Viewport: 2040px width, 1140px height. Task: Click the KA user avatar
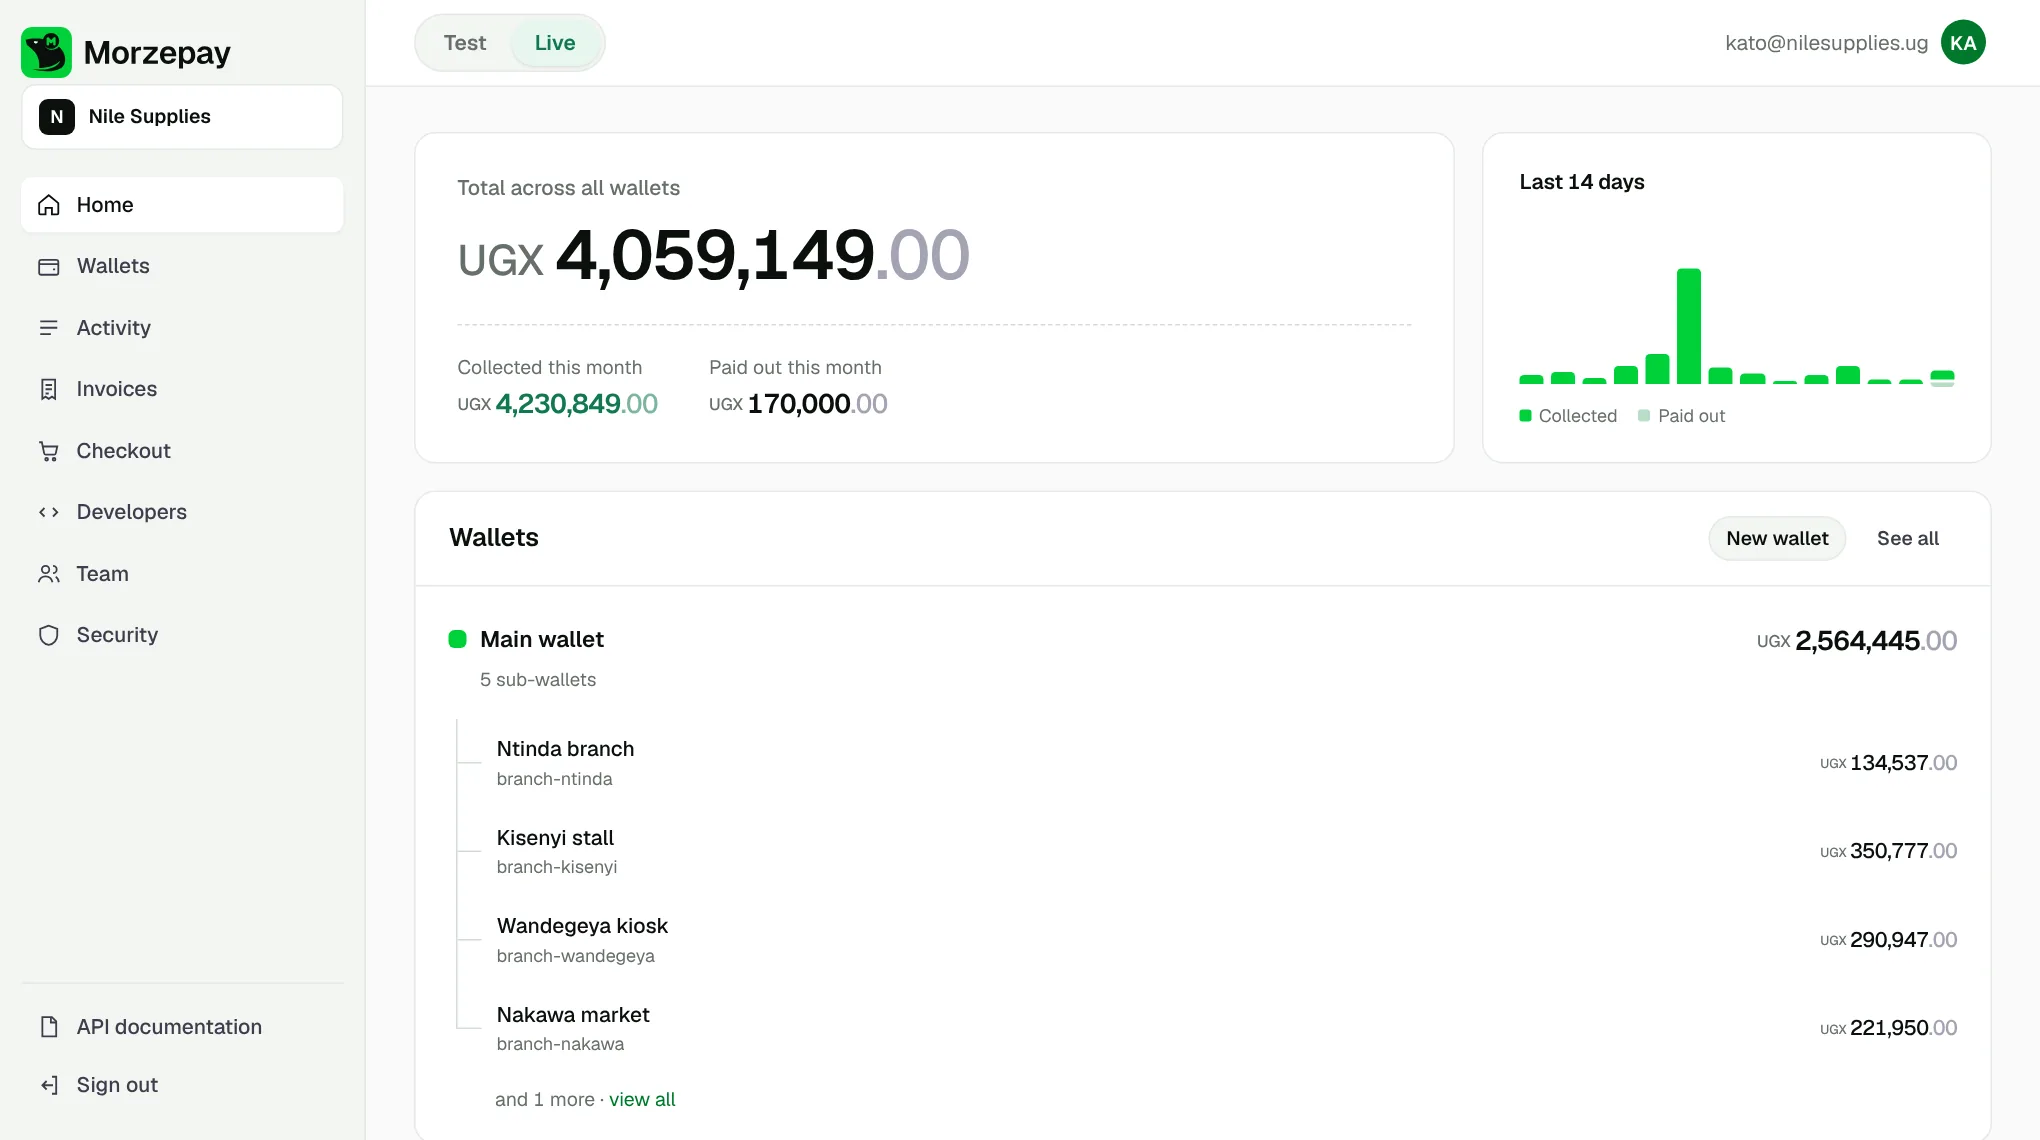1963,43
